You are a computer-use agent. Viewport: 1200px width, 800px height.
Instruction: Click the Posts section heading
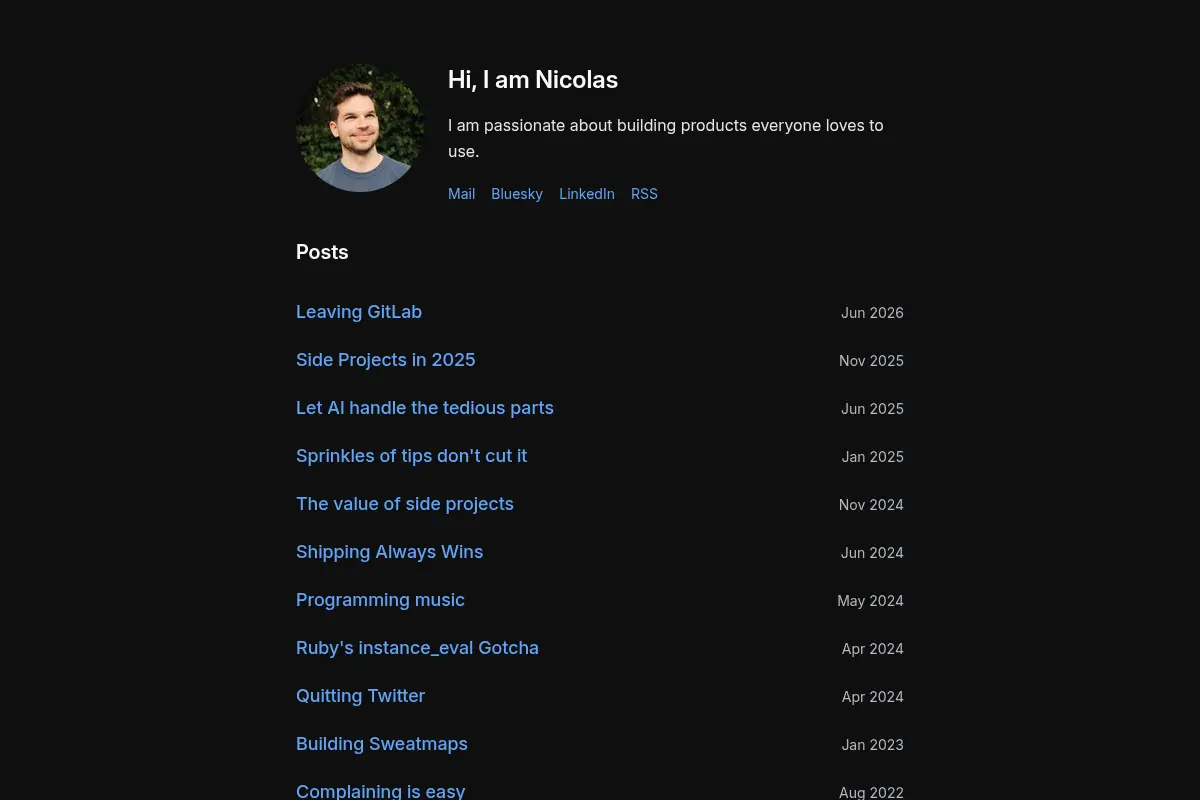(x=322, y=252)
